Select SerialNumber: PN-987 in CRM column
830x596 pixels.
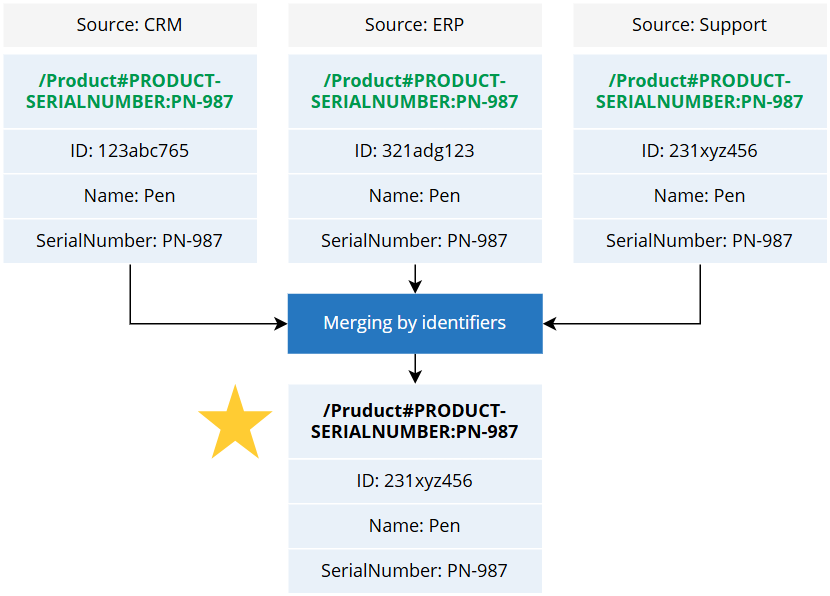click(130, 241)
